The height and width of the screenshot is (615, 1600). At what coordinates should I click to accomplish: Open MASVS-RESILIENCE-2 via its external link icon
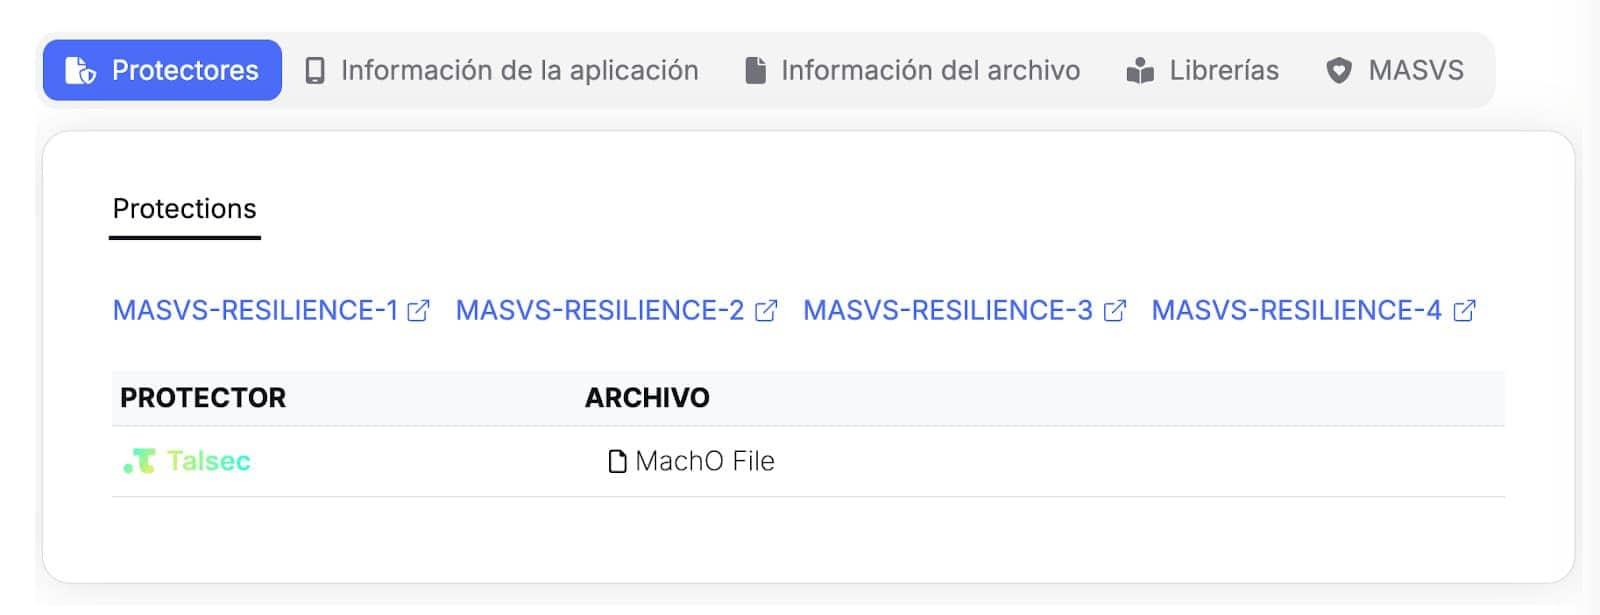(x=765, y=310)
